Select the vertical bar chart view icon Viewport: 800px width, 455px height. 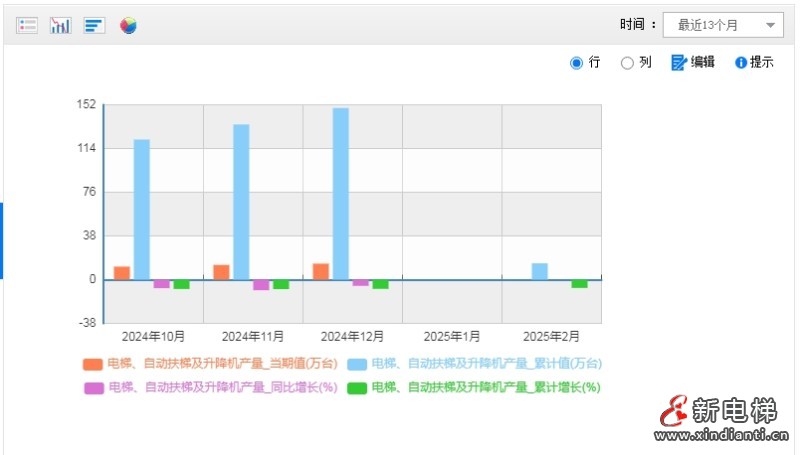pos(60,25)
